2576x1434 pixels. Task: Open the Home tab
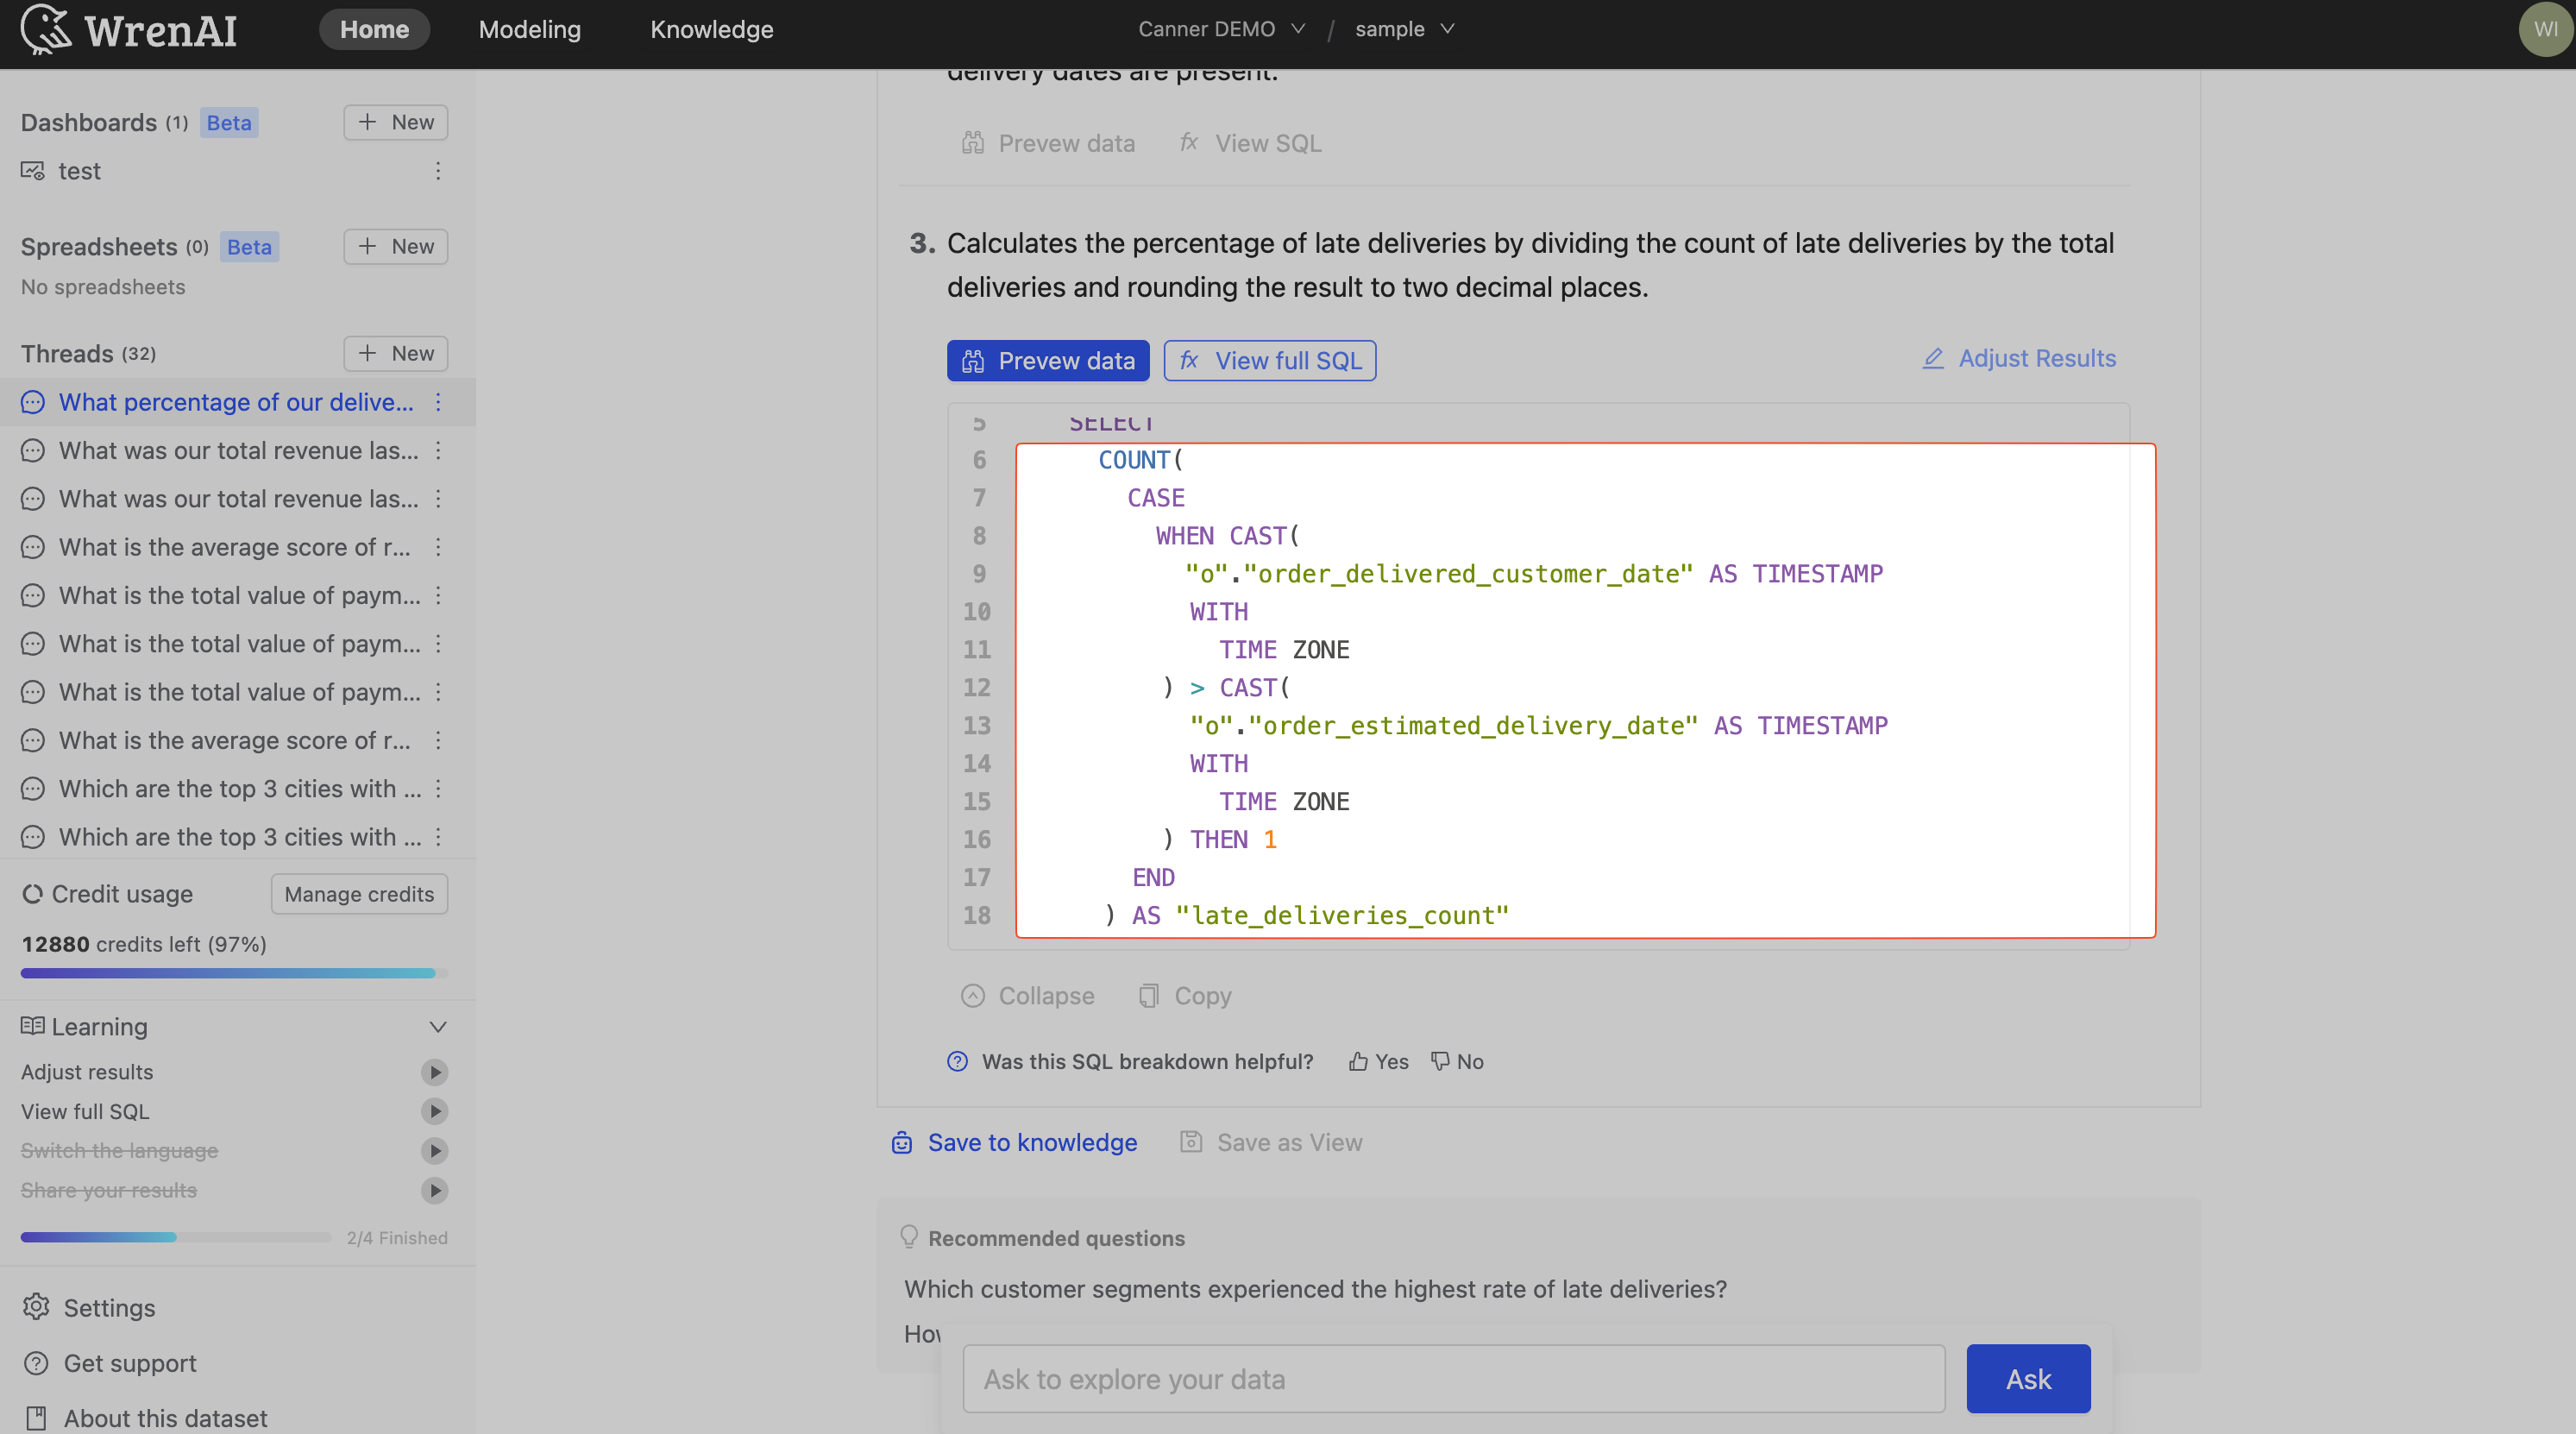point(374,29)
